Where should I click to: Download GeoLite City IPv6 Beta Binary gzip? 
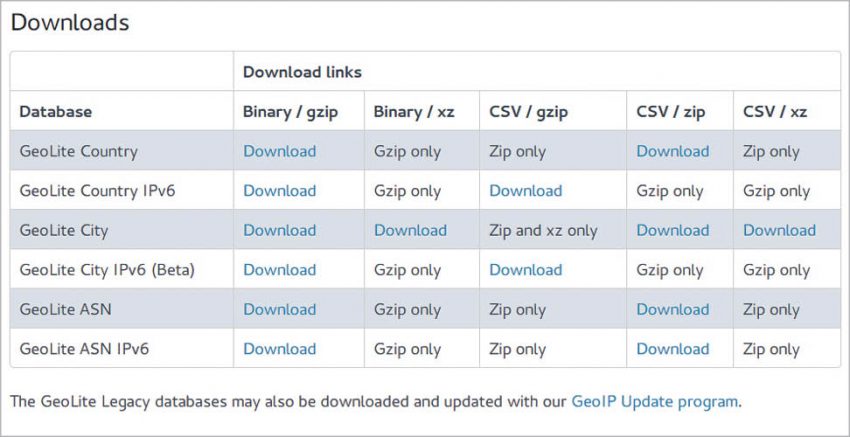click(x=279, y=270)
